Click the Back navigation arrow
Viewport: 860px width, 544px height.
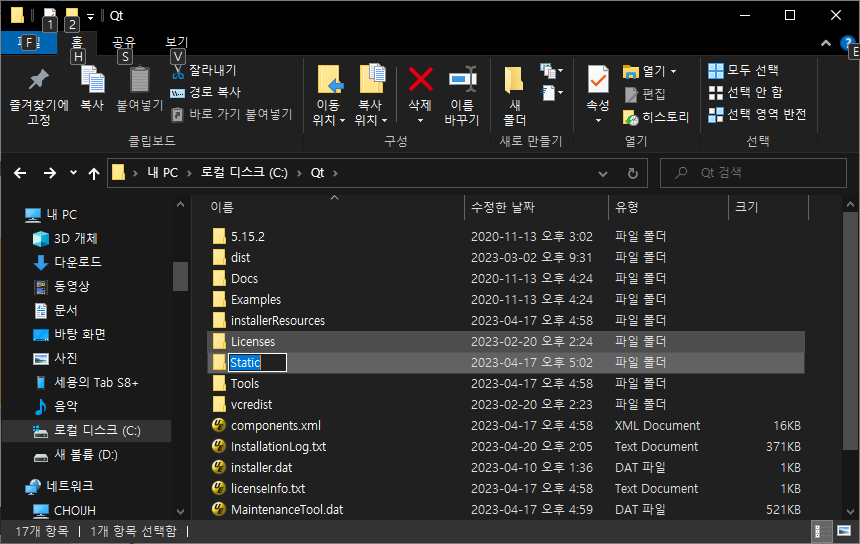(x=20, y=173)
